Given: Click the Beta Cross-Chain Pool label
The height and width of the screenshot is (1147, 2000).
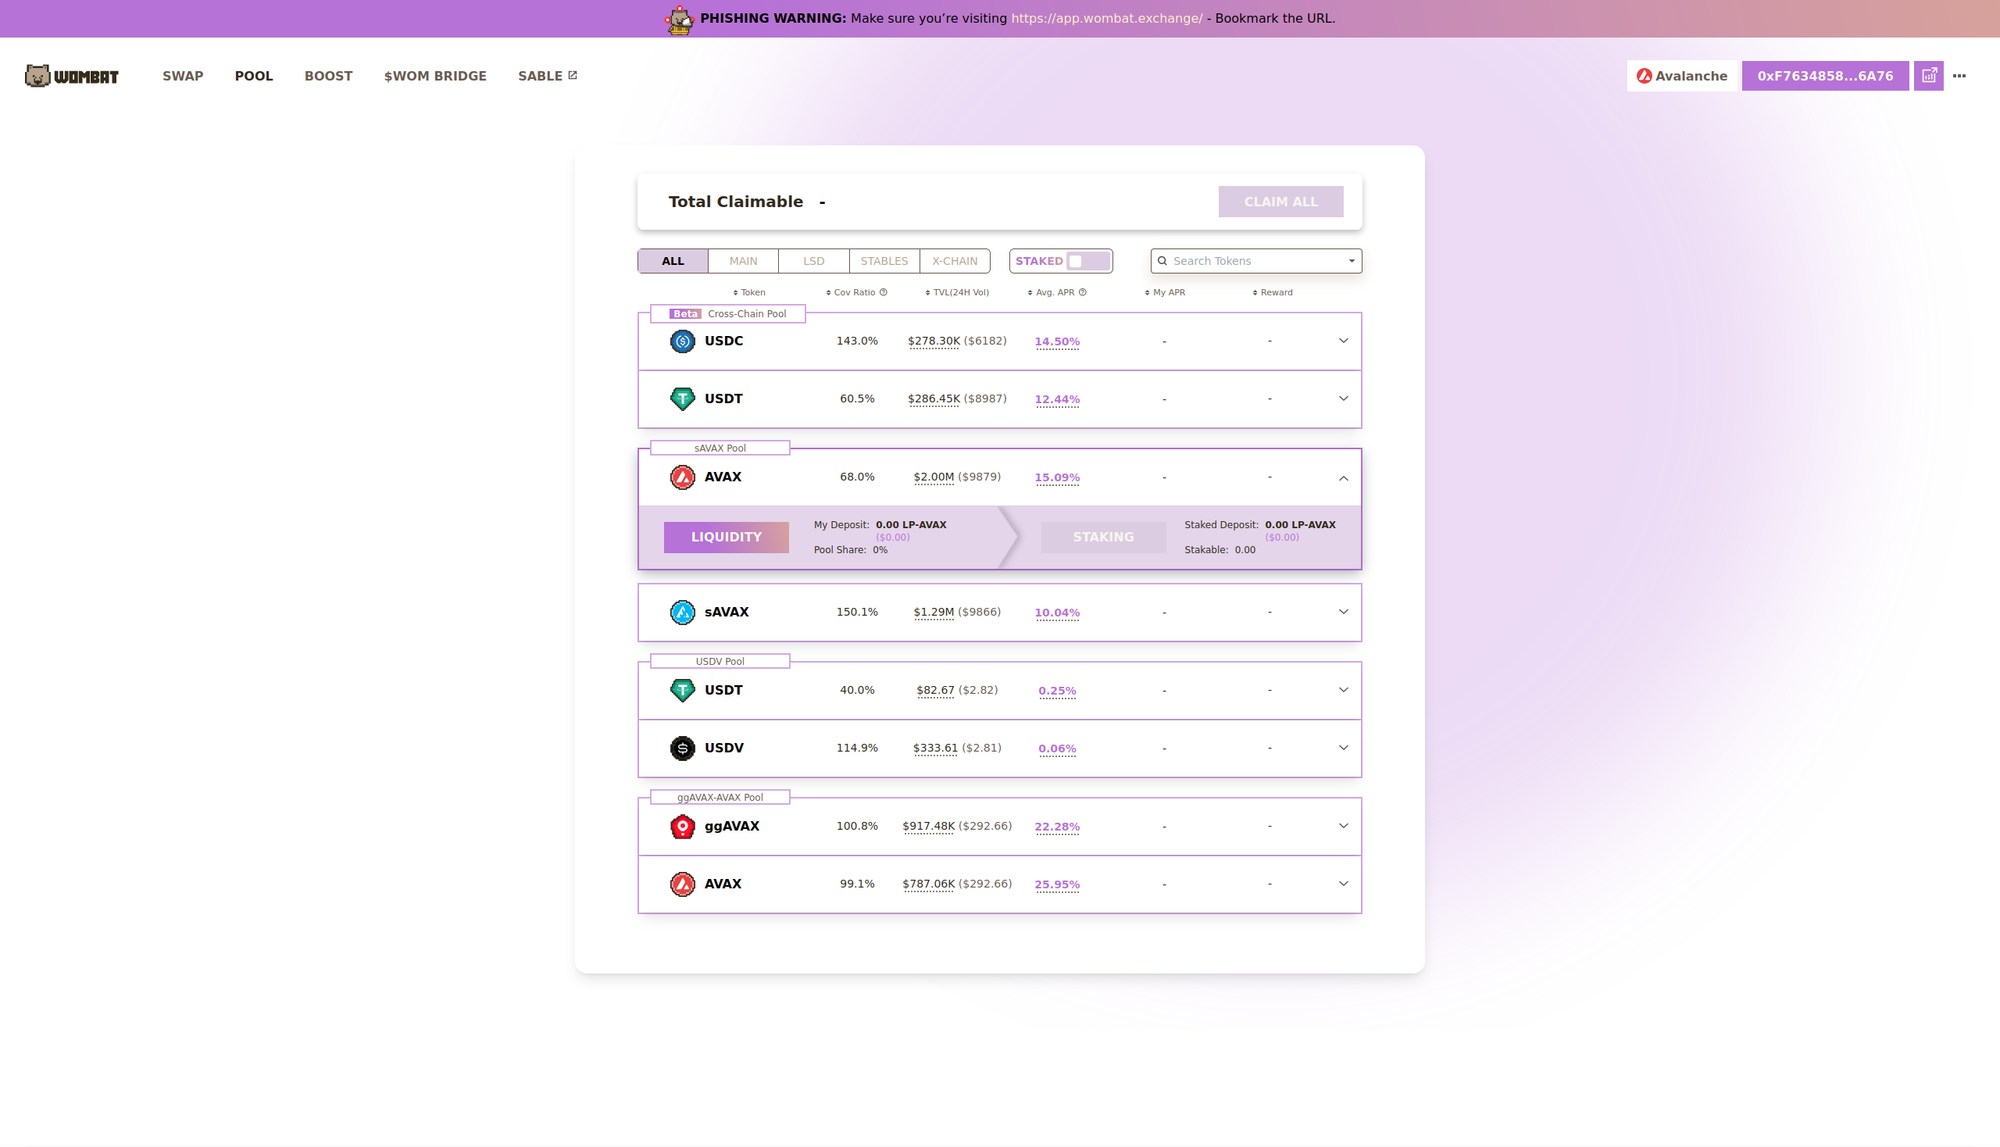Looking at the screenshot, I should (728, 314).
